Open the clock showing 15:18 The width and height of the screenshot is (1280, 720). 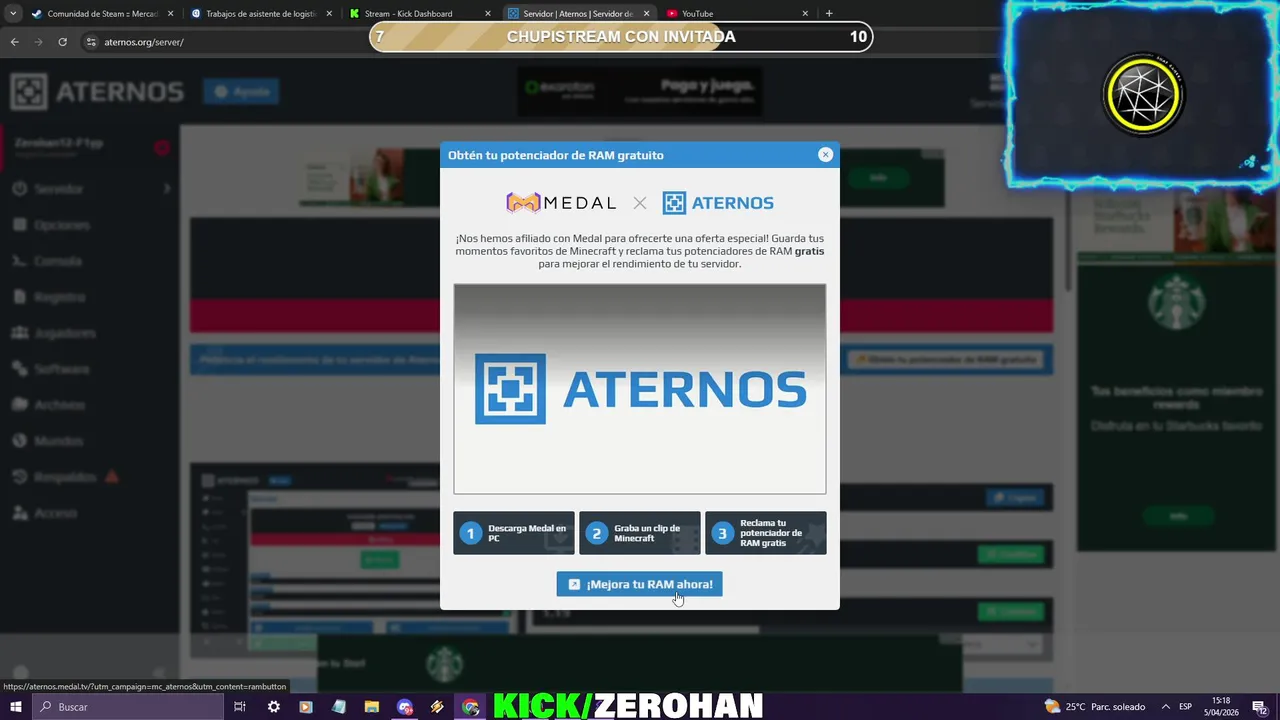coord(1221,707)
